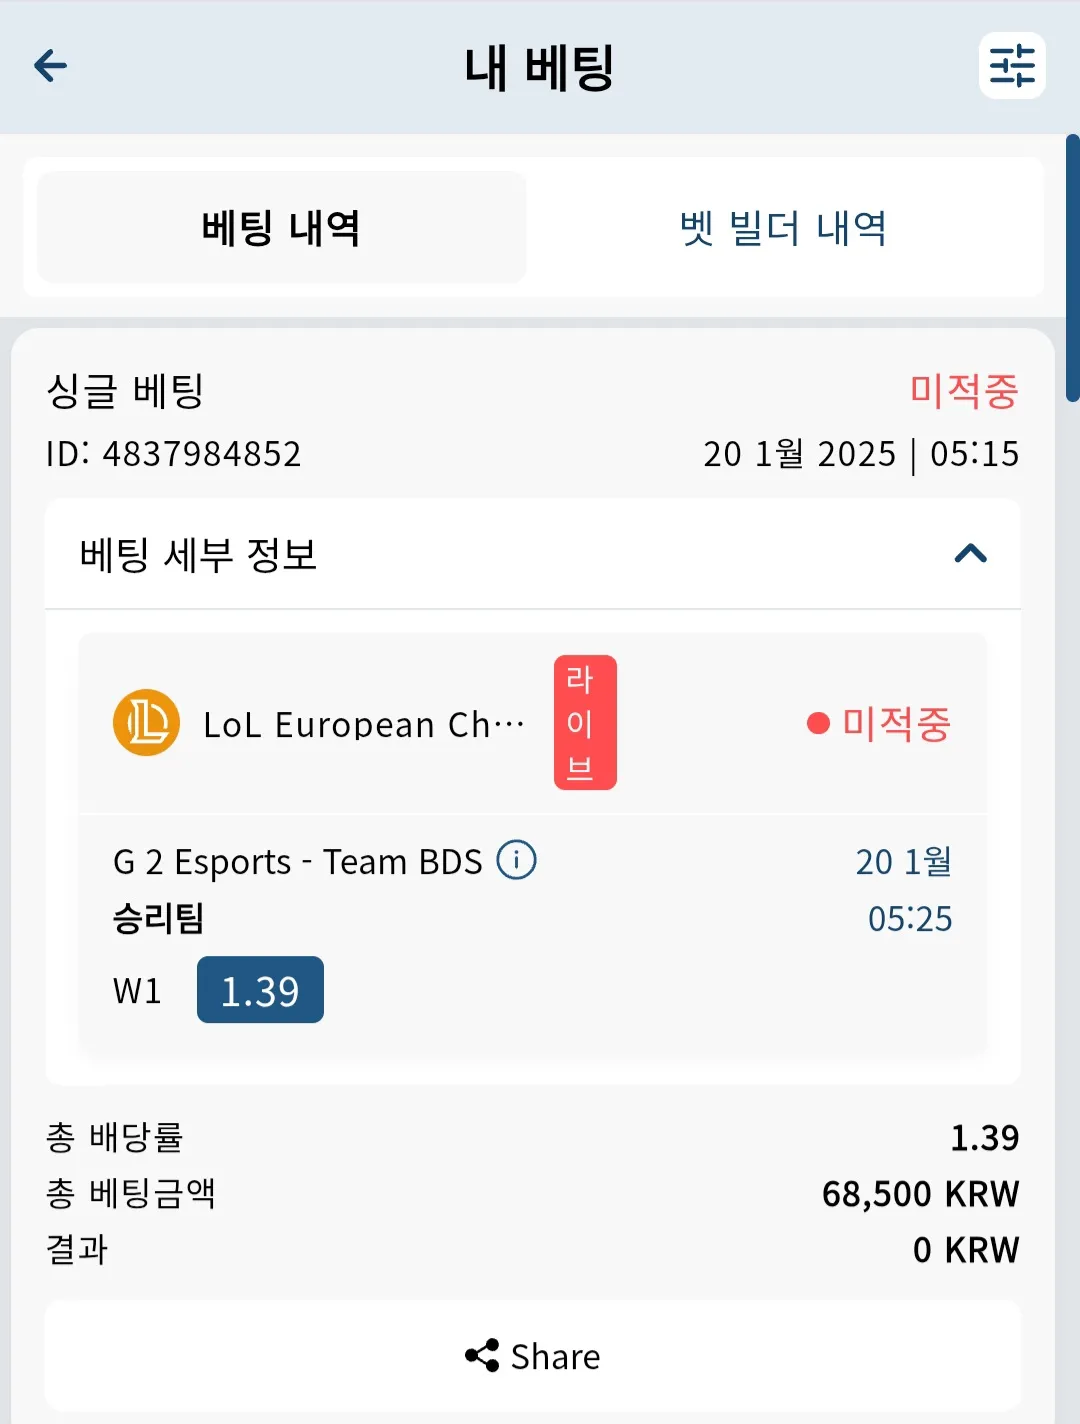
Task: Tap the red 라이브 live badge
Action: coord(585,722)
